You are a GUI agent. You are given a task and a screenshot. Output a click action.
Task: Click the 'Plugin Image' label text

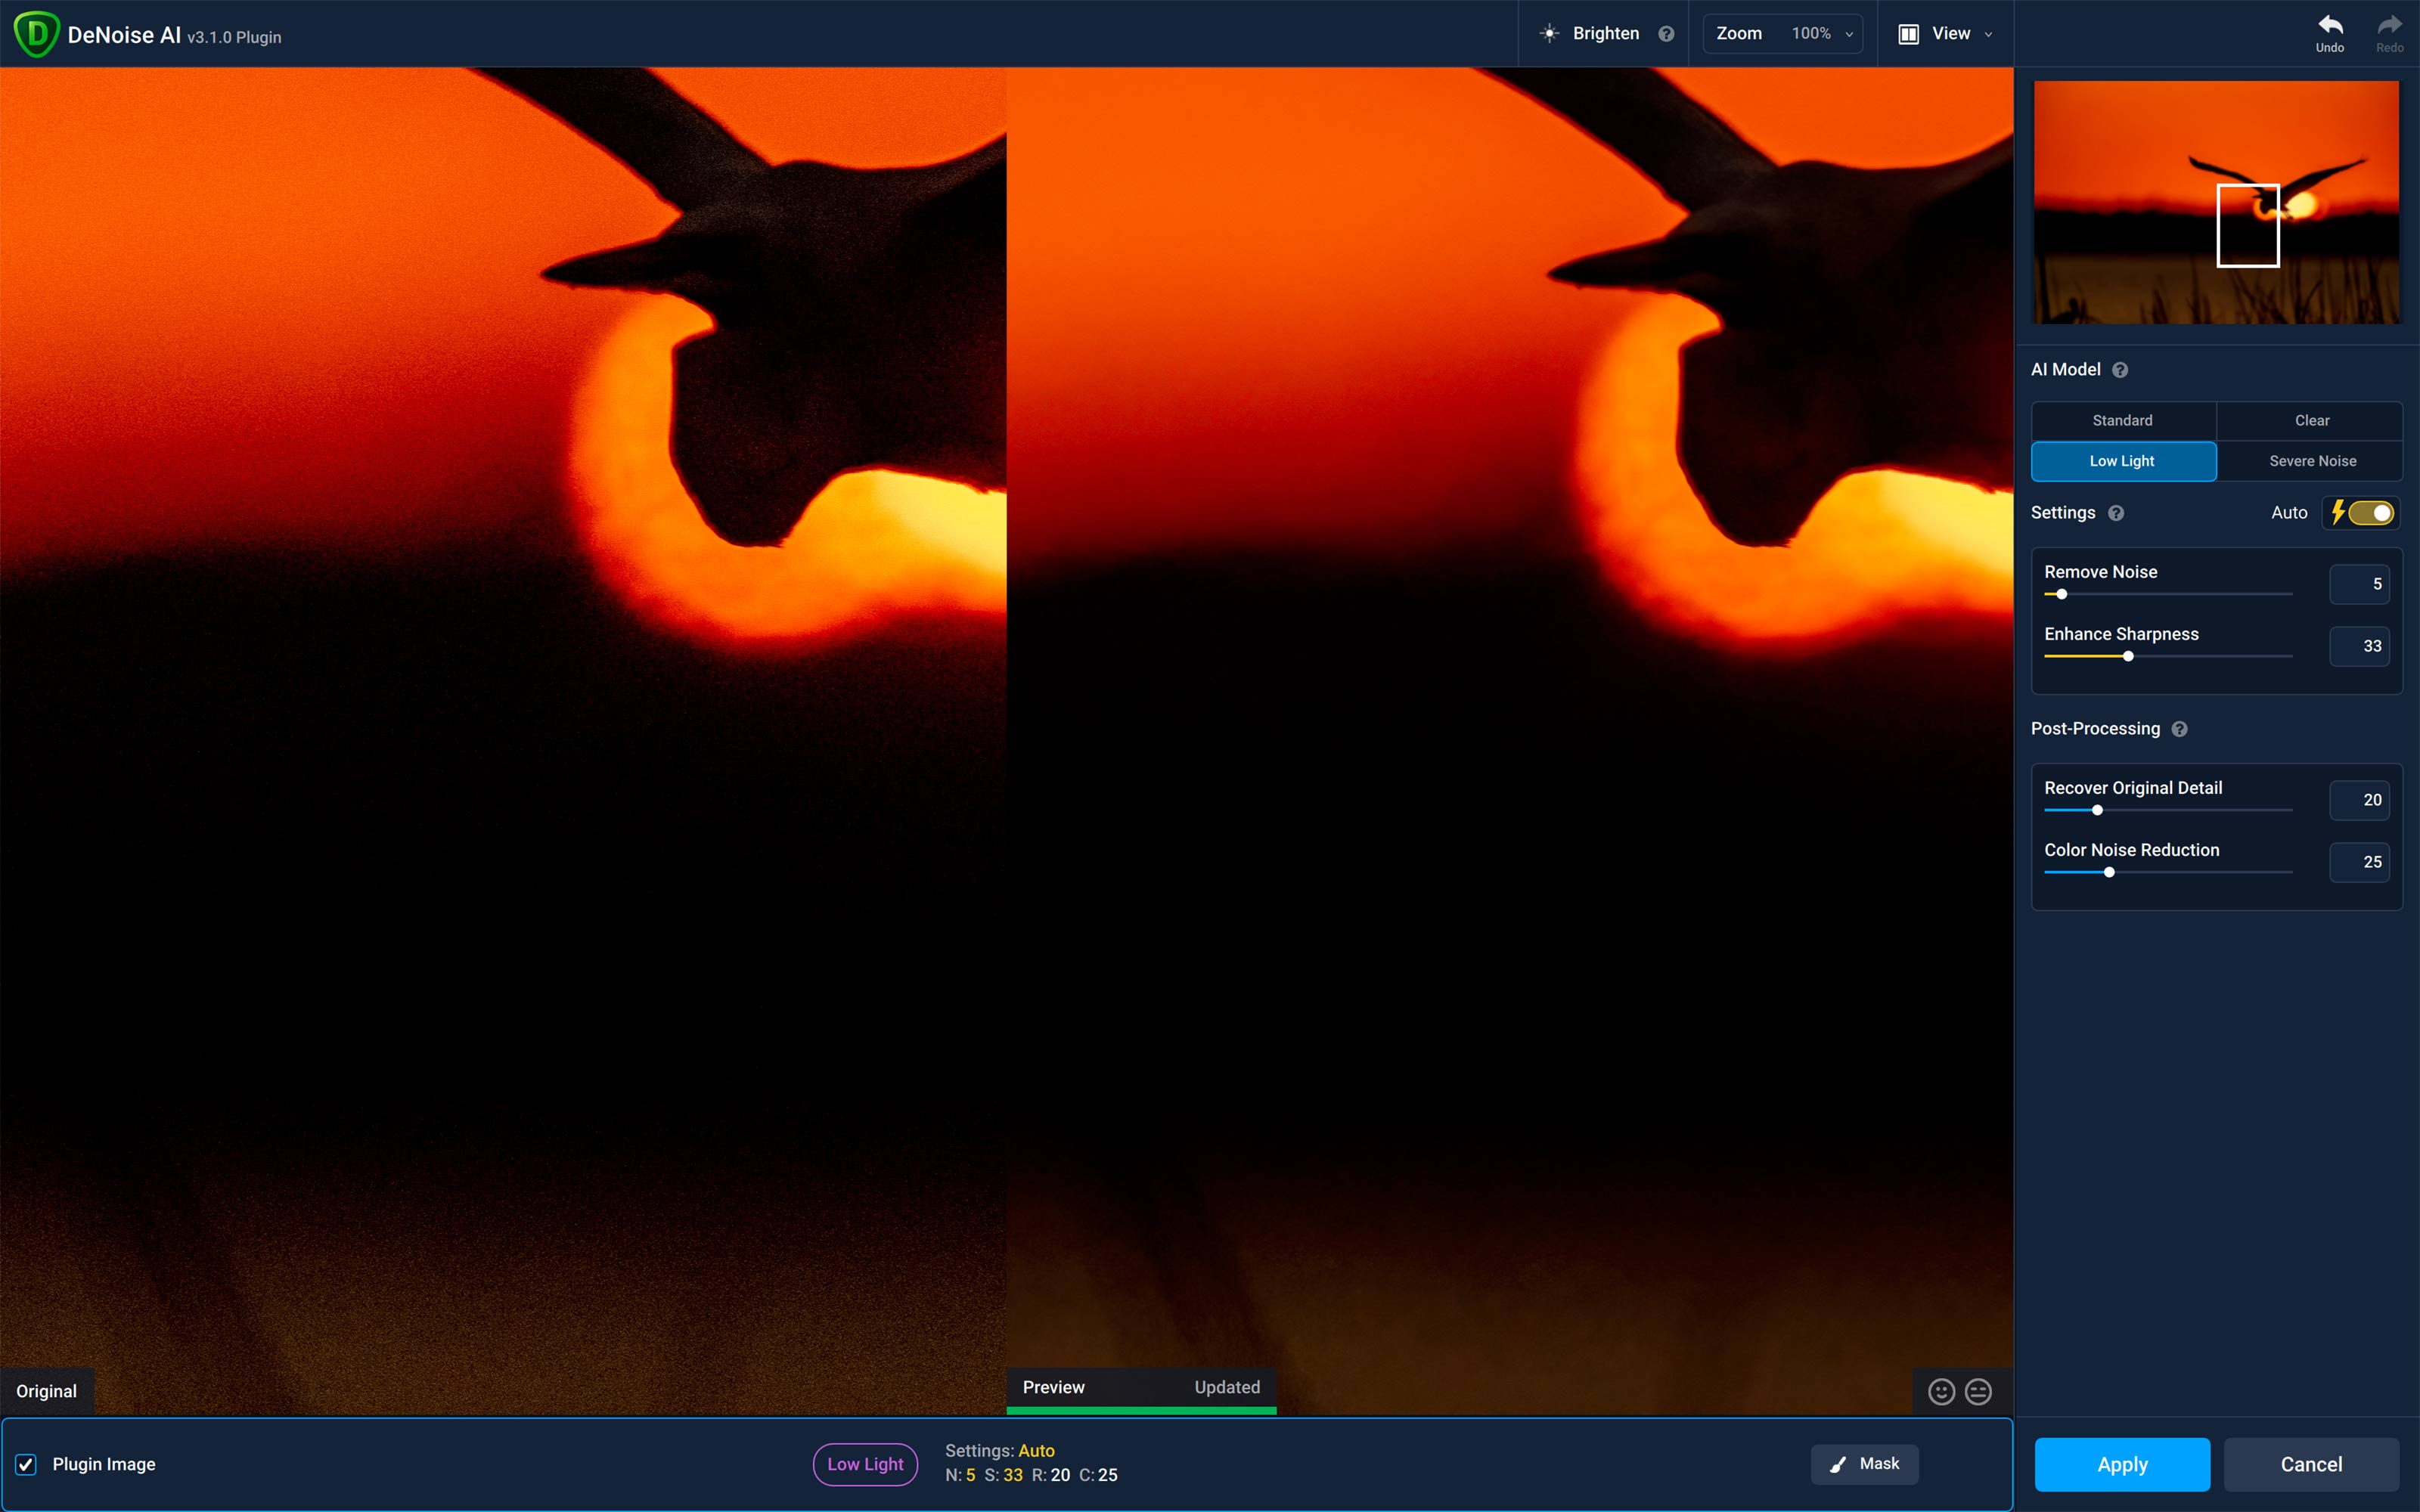pyautogui.click(x=104, y=1464)
